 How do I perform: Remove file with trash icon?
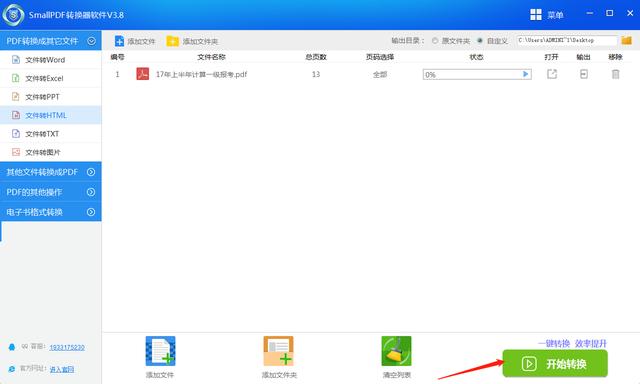click(x=616, y=74)
